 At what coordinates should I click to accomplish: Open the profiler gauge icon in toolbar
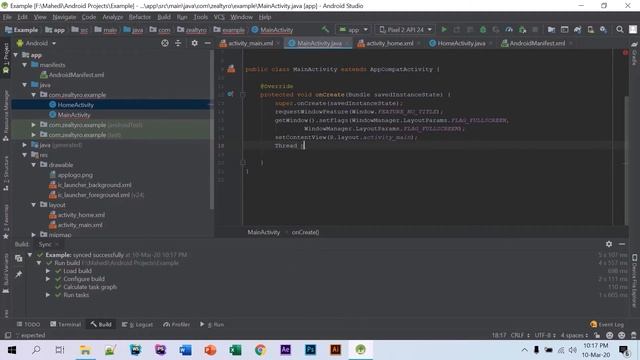(509, 29)
